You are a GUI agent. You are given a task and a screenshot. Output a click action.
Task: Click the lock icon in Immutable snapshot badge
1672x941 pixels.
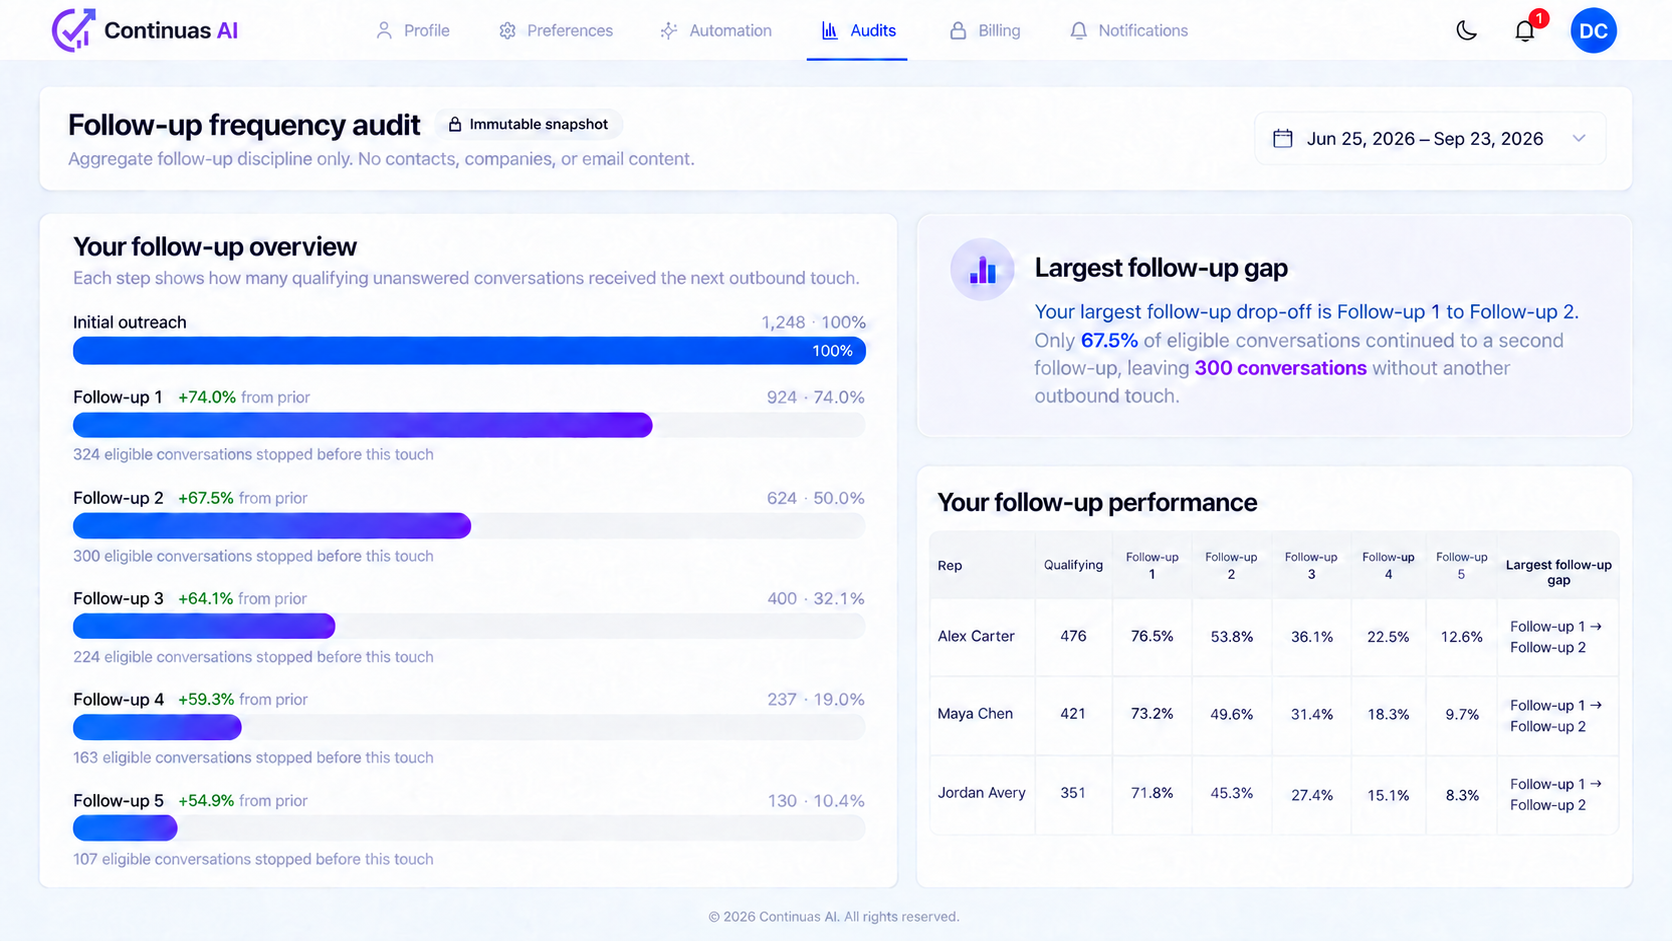click(455, 124)
